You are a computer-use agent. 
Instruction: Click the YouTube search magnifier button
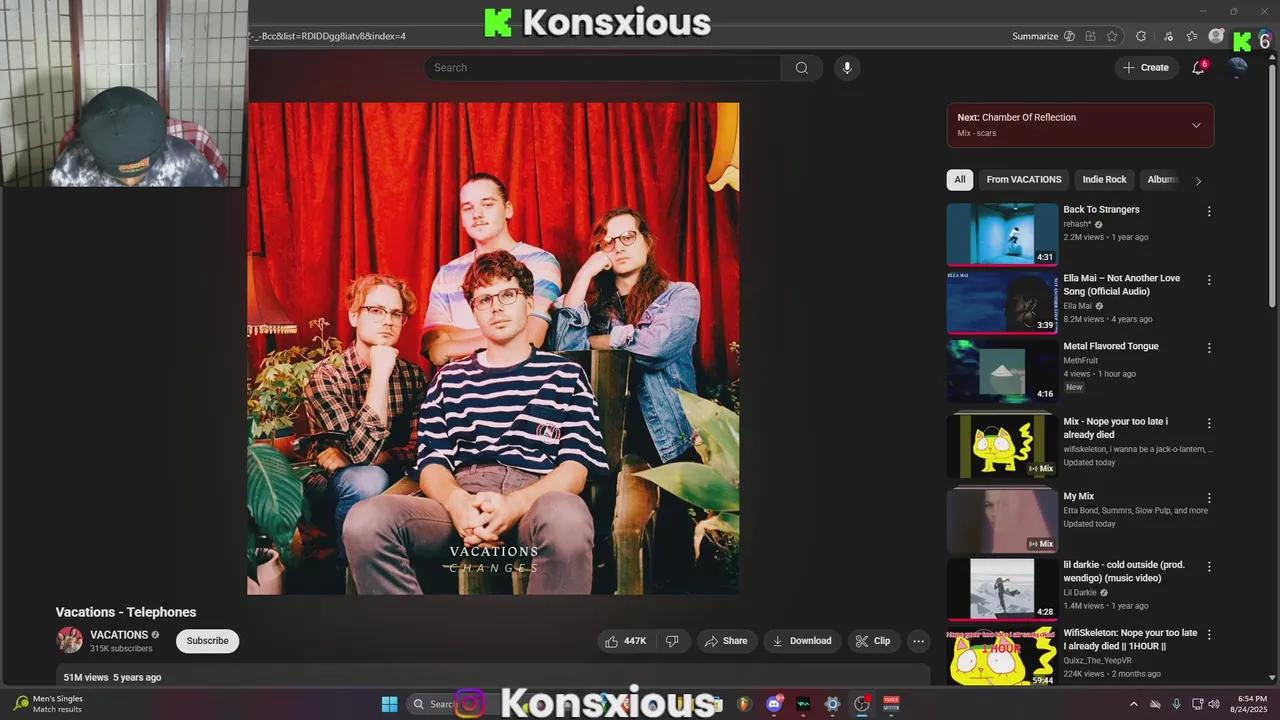(x=801, y=68)
